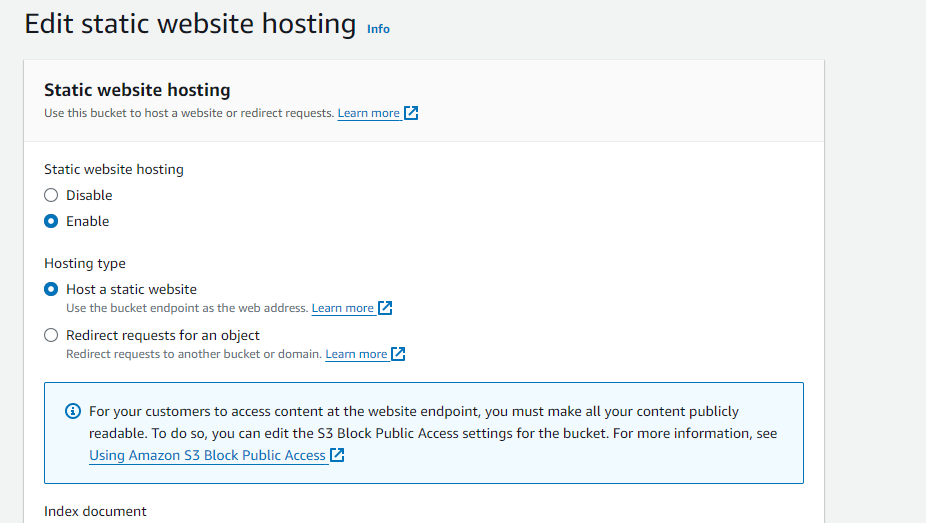Click the Static website hosting field label above Disable
Viewport: 926px width, 523px height.
pos(114,169)
